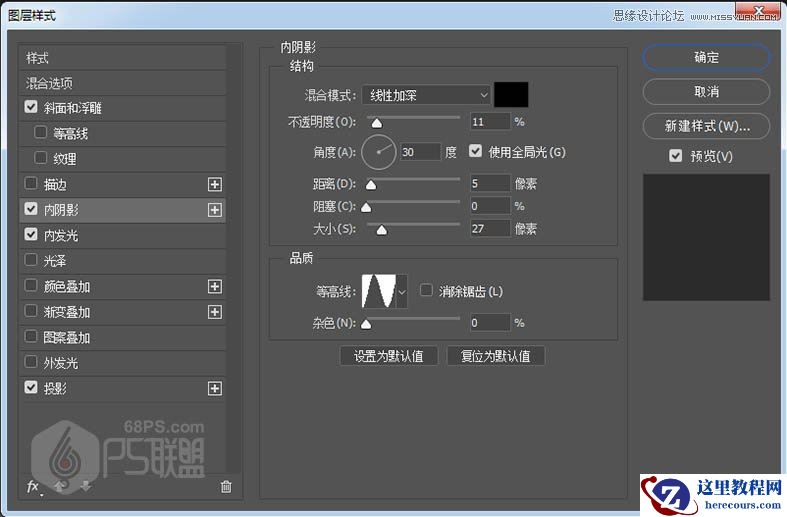
Task: Click the 大小 value field showing 27
Action: [x=490, y=229]
